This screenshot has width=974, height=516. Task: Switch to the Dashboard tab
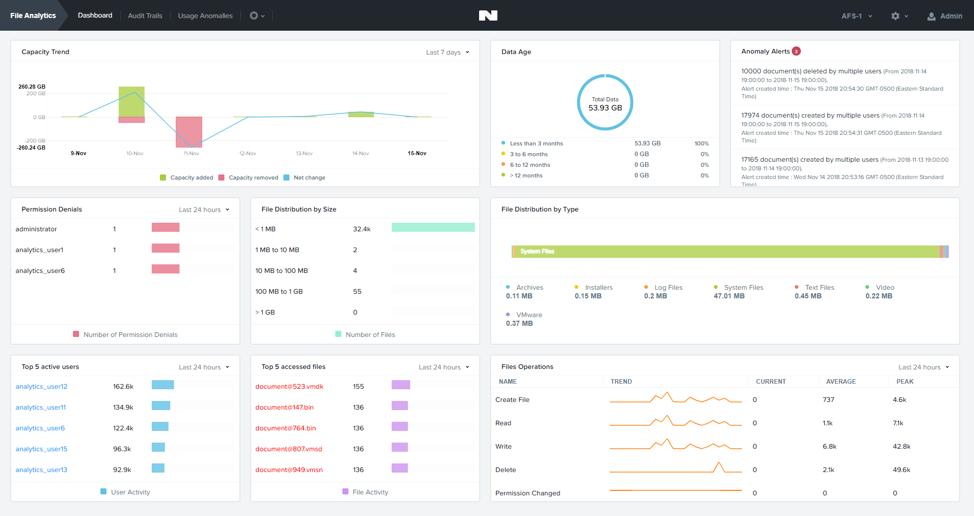point(95,16)
